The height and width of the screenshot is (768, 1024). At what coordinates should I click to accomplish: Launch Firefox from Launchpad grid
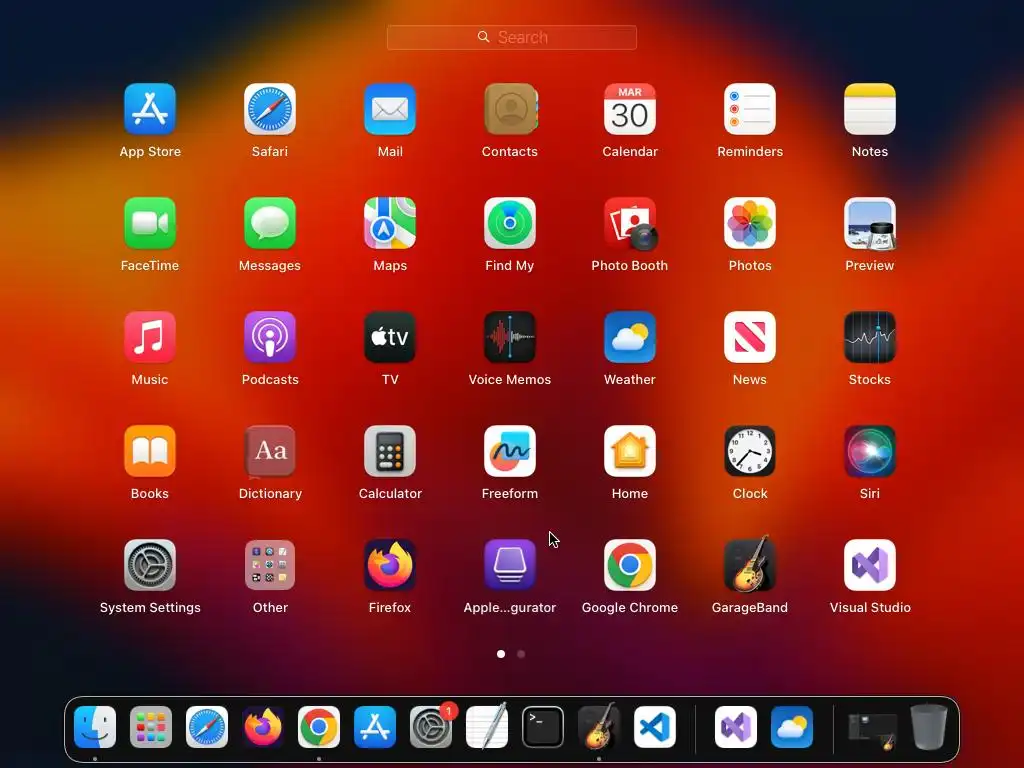[x=390, y=565]
